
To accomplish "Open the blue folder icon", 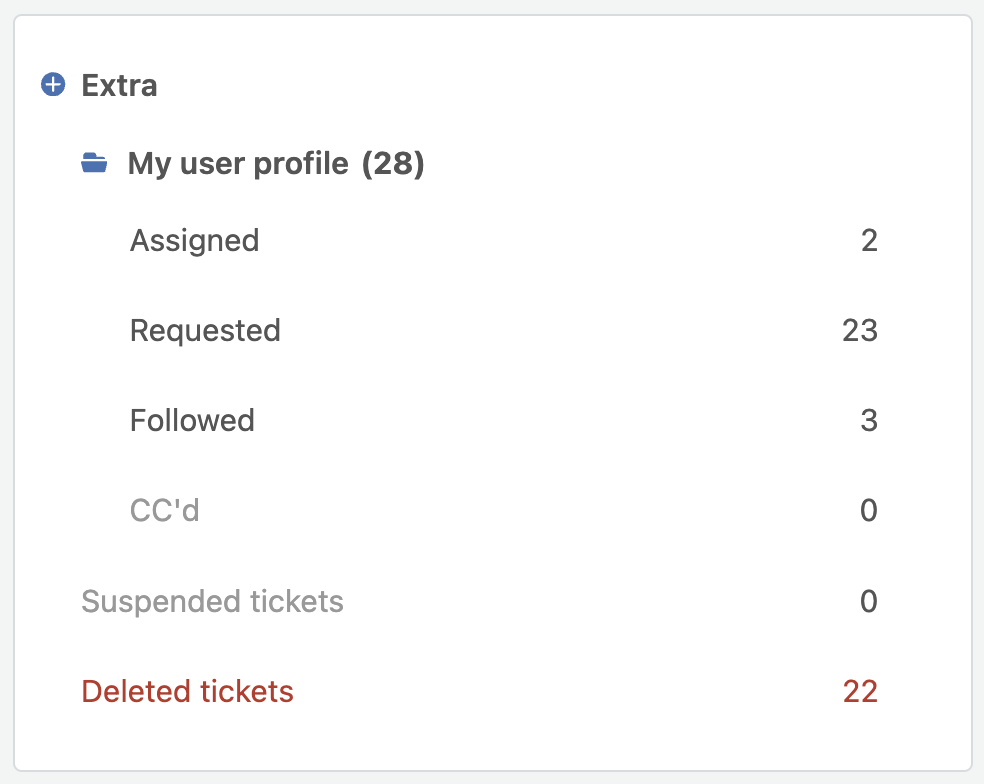I will 94,163.
